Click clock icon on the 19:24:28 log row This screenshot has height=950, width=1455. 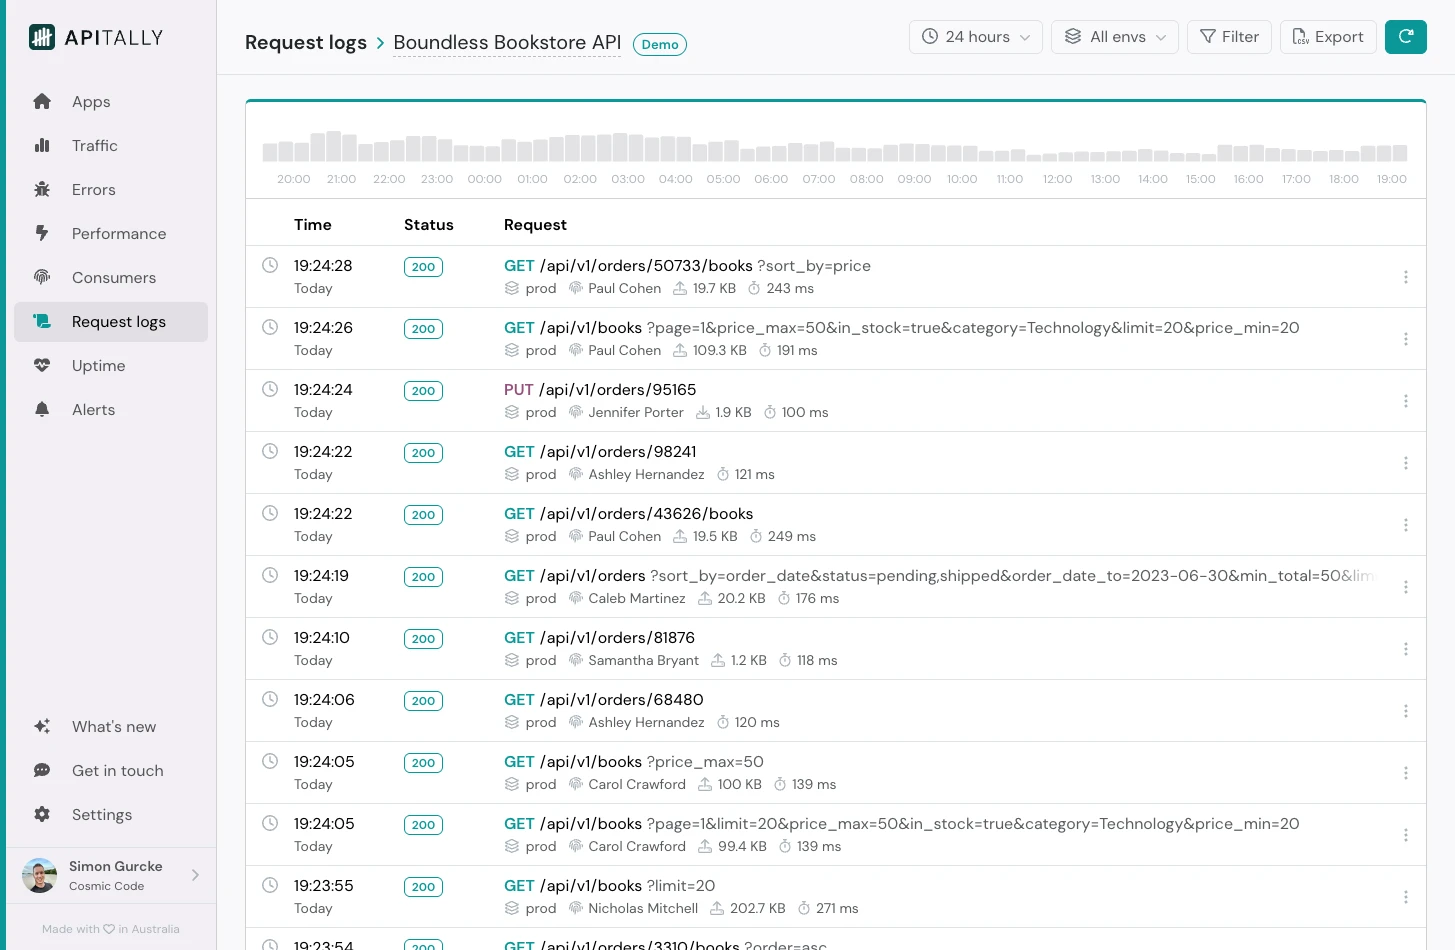pos(270,266)
